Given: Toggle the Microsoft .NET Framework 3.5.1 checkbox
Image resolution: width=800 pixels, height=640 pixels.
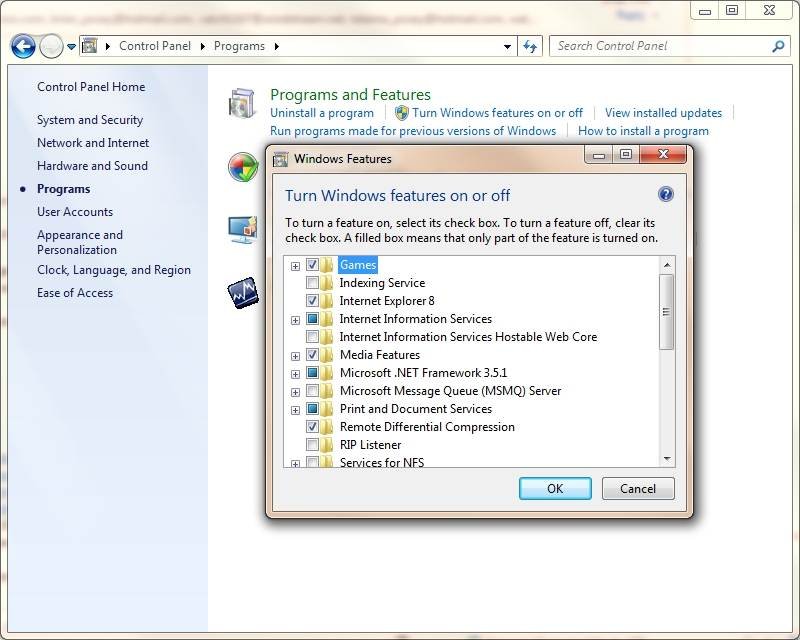Looking at the screenshot, I should click(312, 373).
